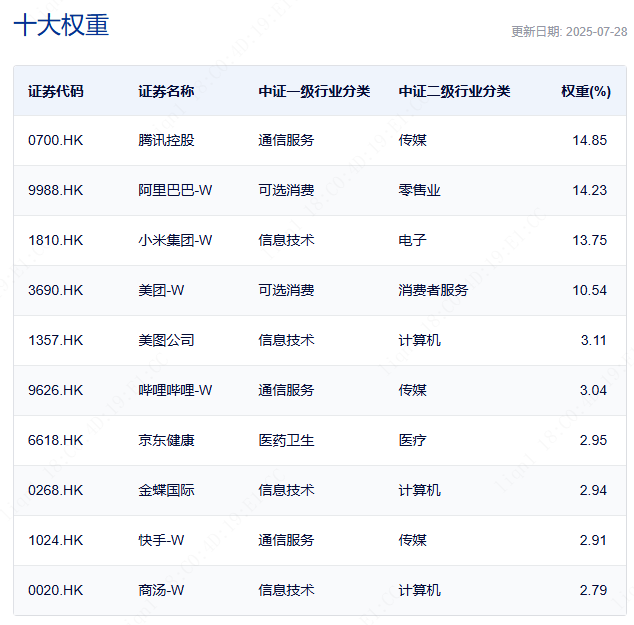Click weight value 14.85
This screenshot has height=625, width=634.
pos(590,140)
